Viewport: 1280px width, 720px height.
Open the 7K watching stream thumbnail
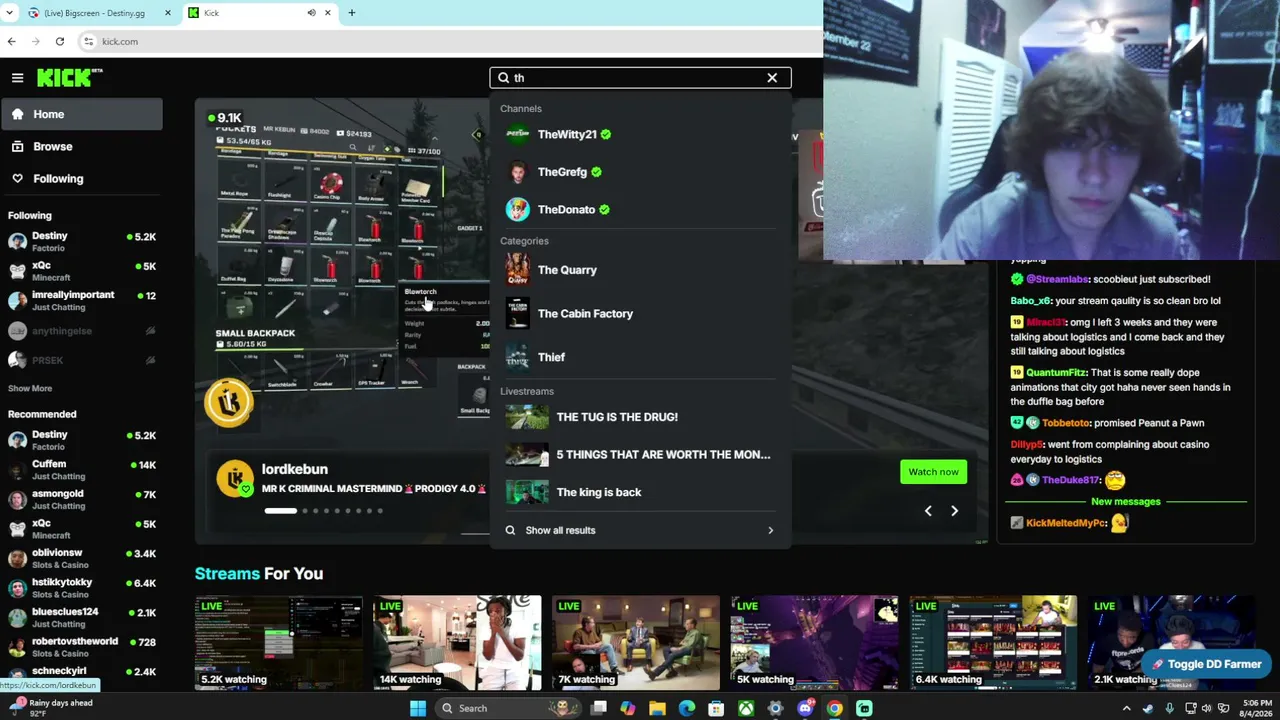pos(635,643)
